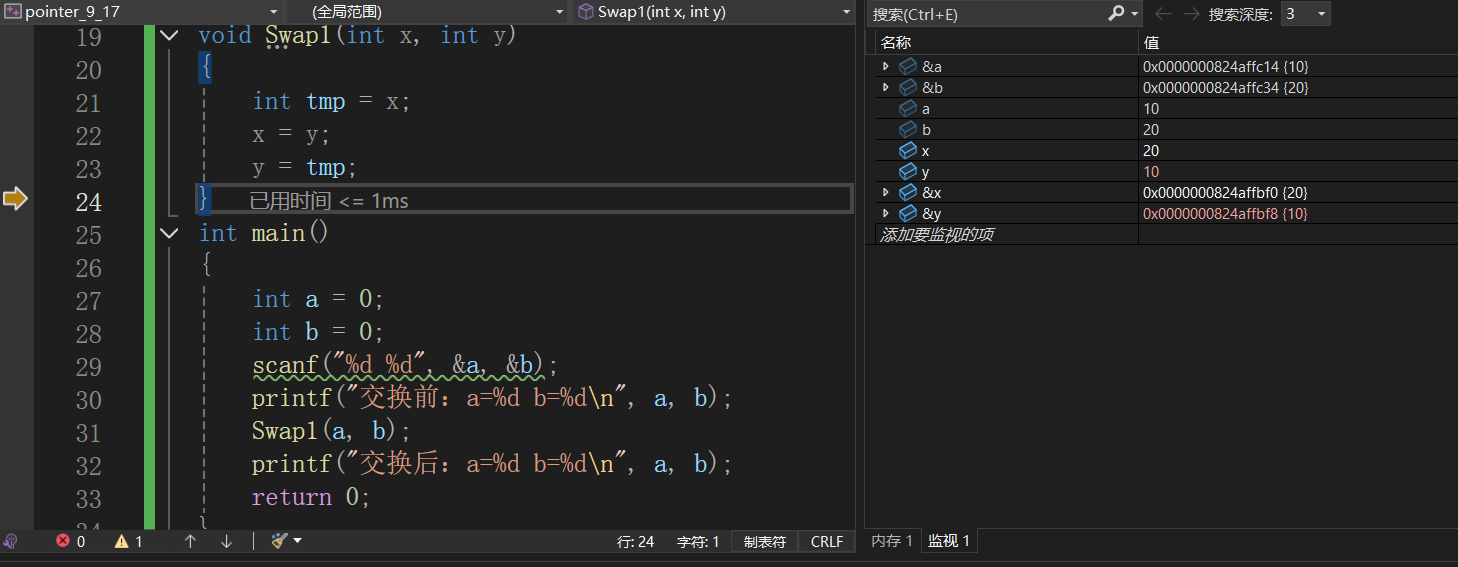Open the pointer_9_17 project dropdown
This screenshot has width=1458, height=567.
[x=274, y=12]
